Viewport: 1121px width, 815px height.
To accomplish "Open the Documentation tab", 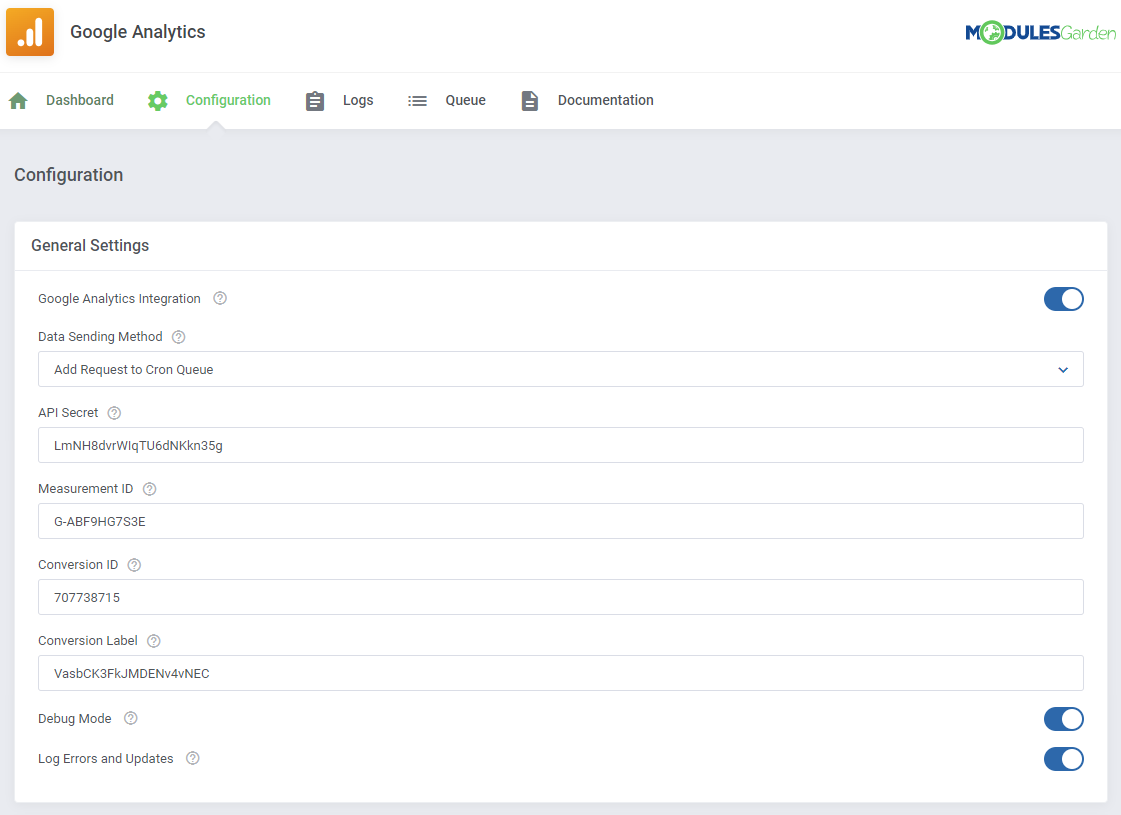I will point(606,100).
